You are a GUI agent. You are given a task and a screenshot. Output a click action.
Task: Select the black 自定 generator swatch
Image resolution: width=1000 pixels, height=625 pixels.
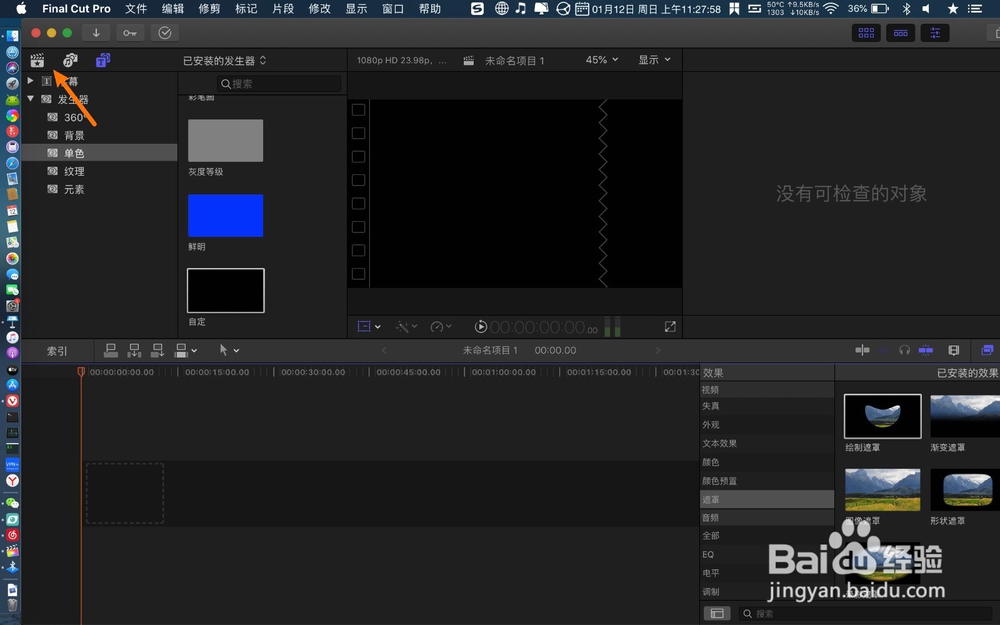[x=225, y=290]
